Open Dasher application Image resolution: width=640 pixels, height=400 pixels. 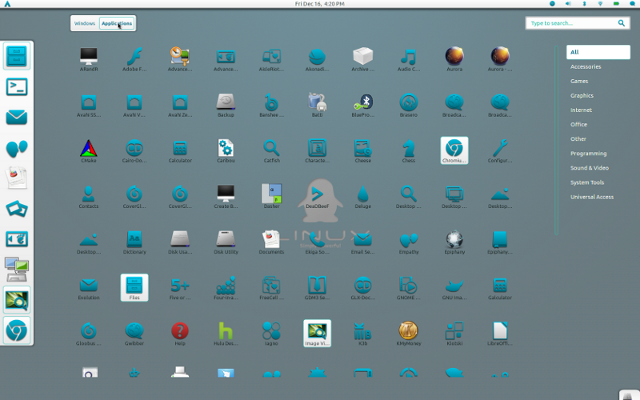point(271,196)
